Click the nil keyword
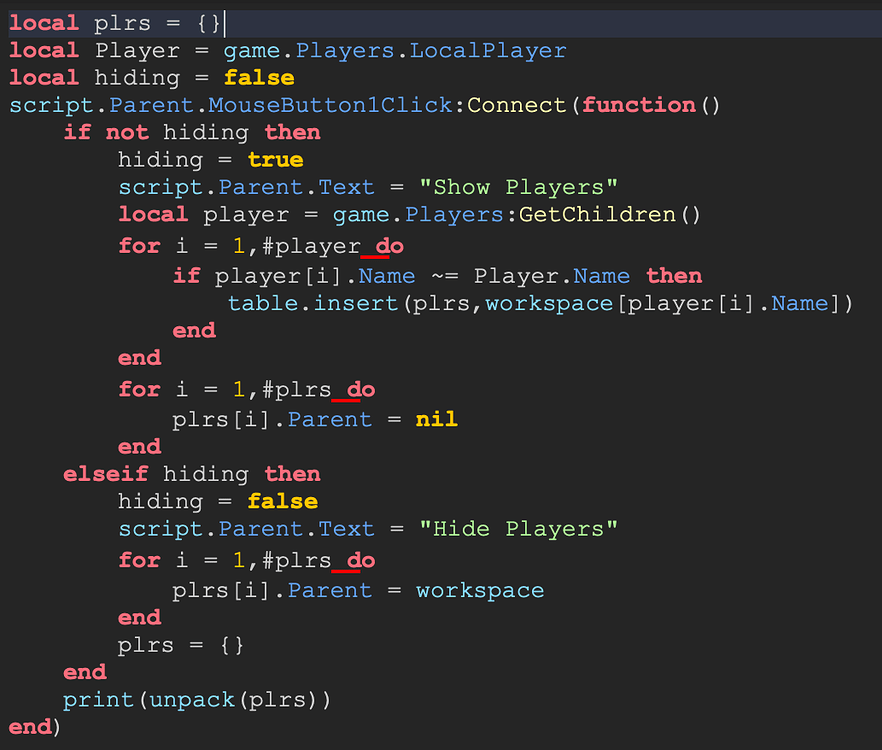Screen dimensions: 882x750 436,420
